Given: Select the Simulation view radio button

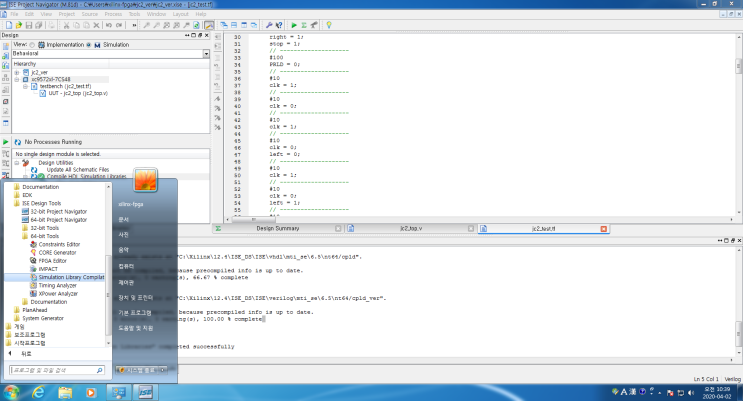Looking at the screenshot, I should click(x=89, y=45).
